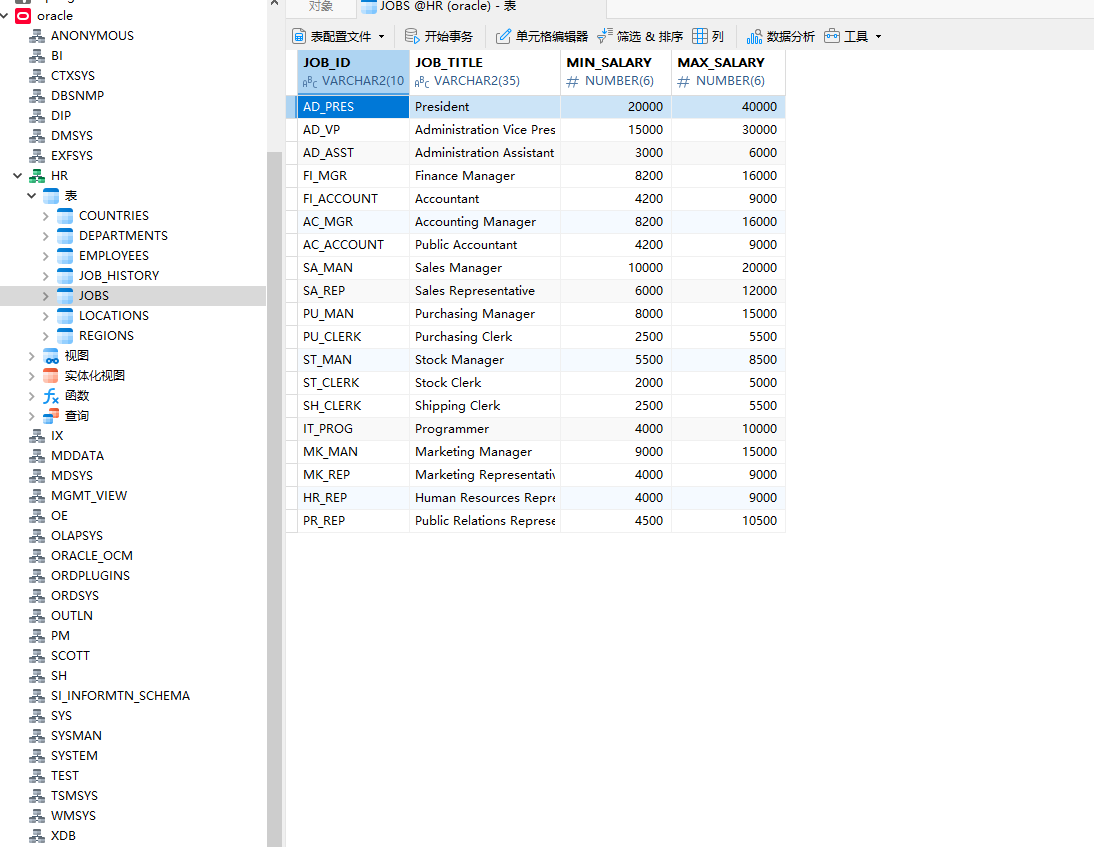Launch 数据分析 from the toolbar
The image size is (1094, 847).
(780, 36)
